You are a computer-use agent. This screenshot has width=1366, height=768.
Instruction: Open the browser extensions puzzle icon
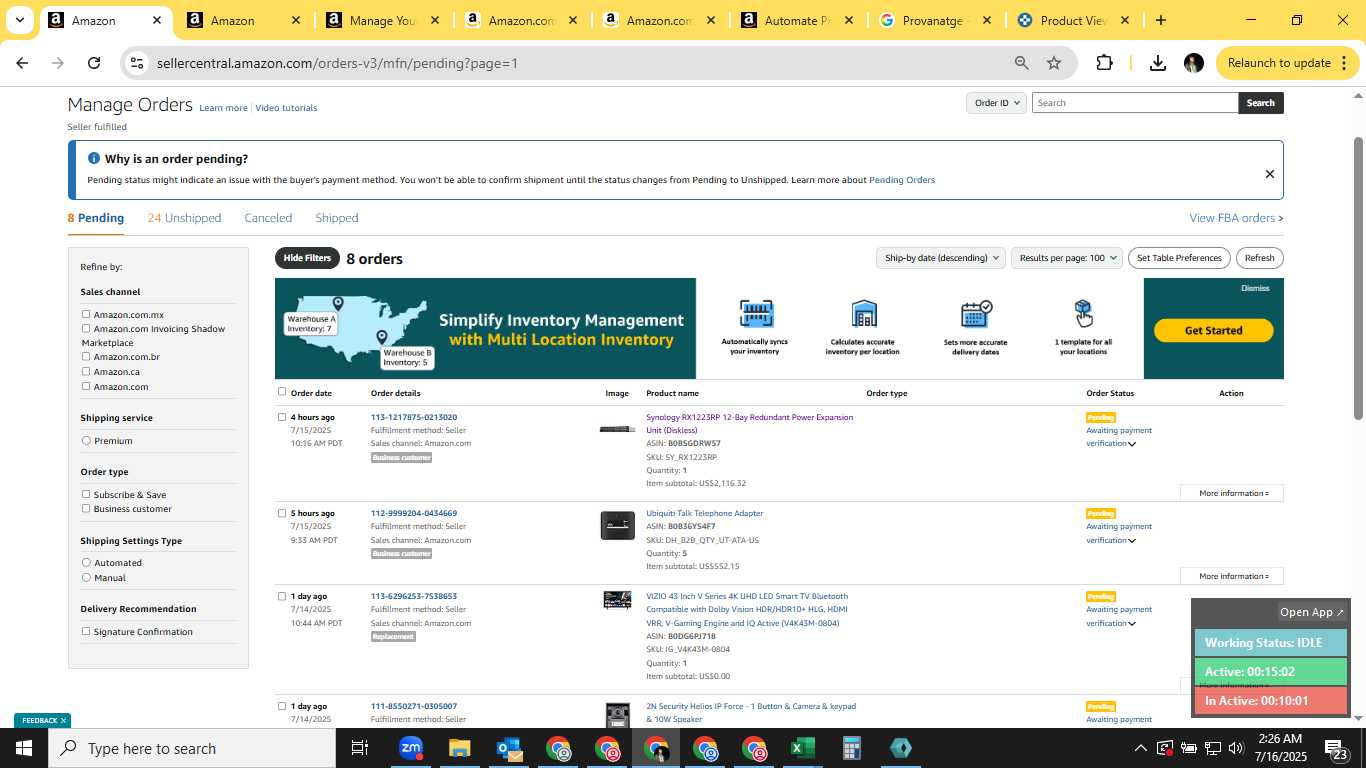[1104, 63]
